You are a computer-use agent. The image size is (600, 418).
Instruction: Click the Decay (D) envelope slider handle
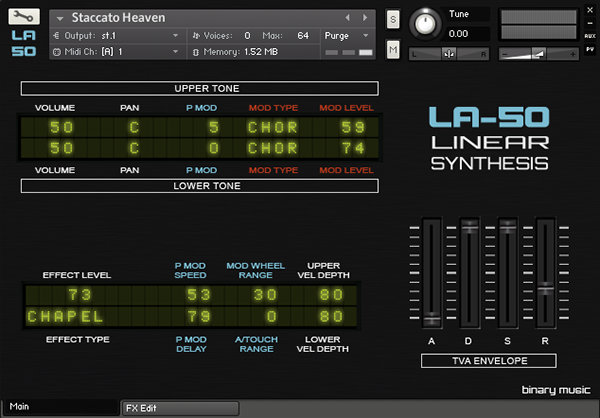click(x=470, y=226)
